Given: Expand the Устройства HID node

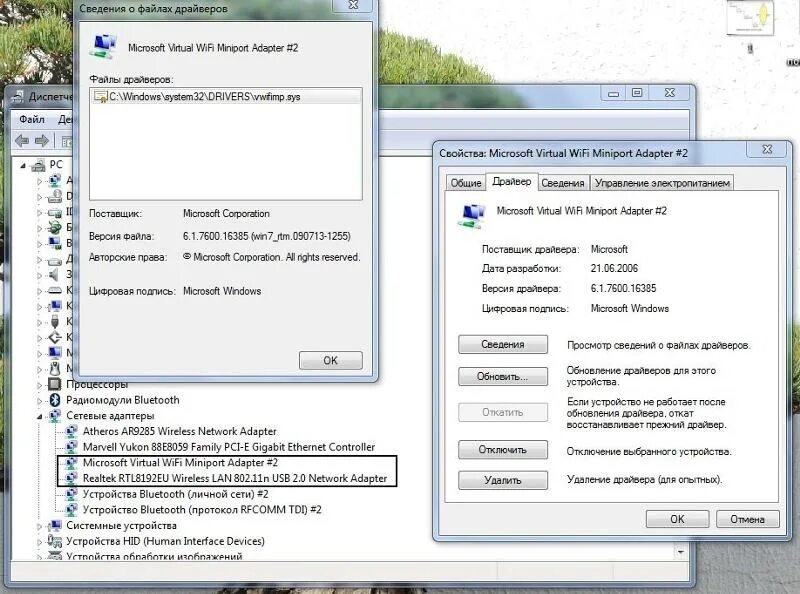Looking at the screenshot, I should click(x=39, y=542).
